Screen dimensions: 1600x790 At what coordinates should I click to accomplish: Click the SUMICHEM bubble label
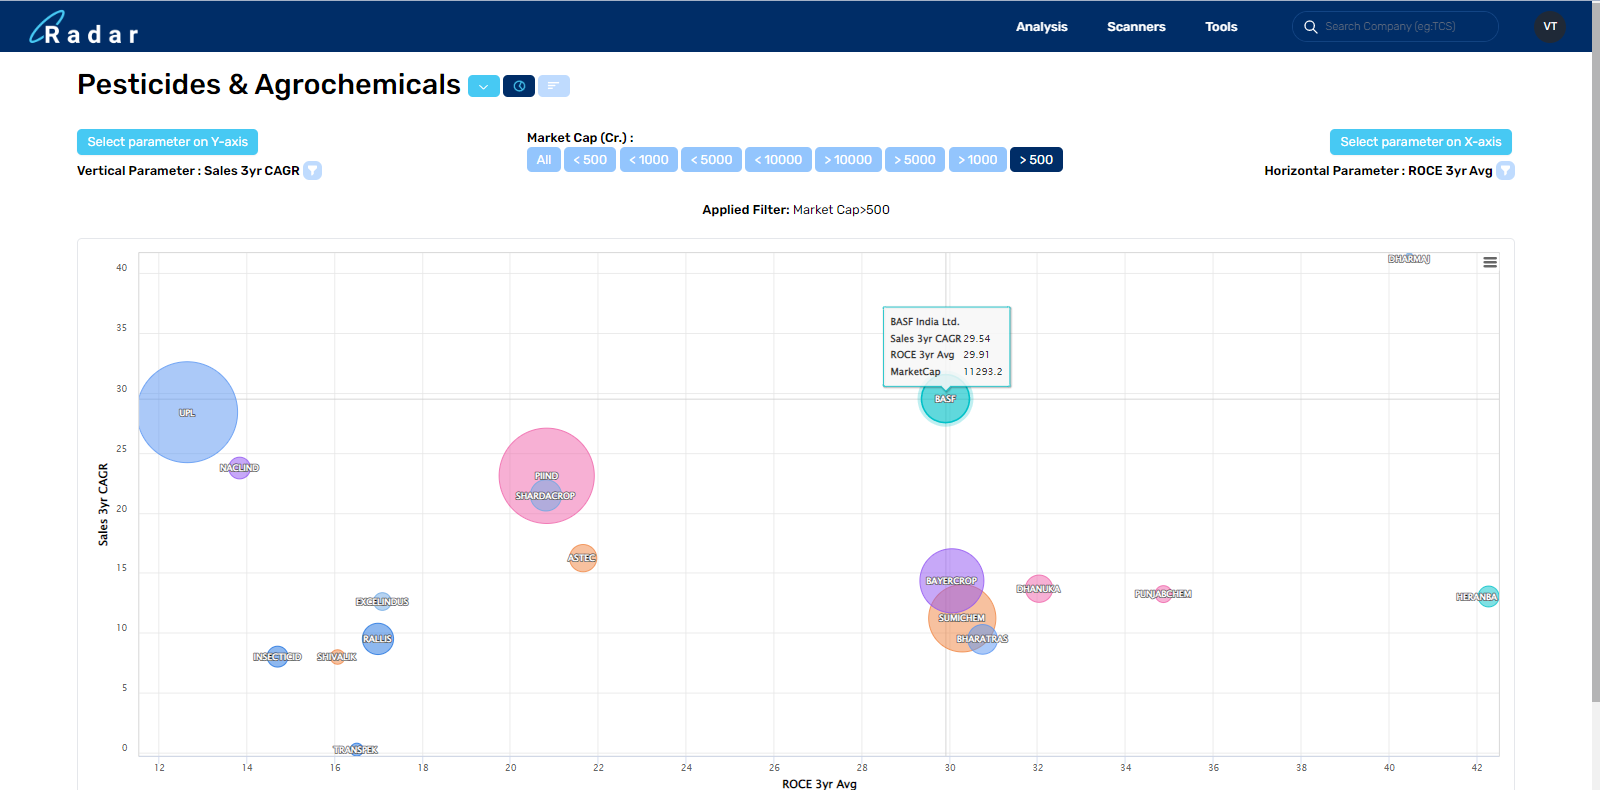coord(961,618)
